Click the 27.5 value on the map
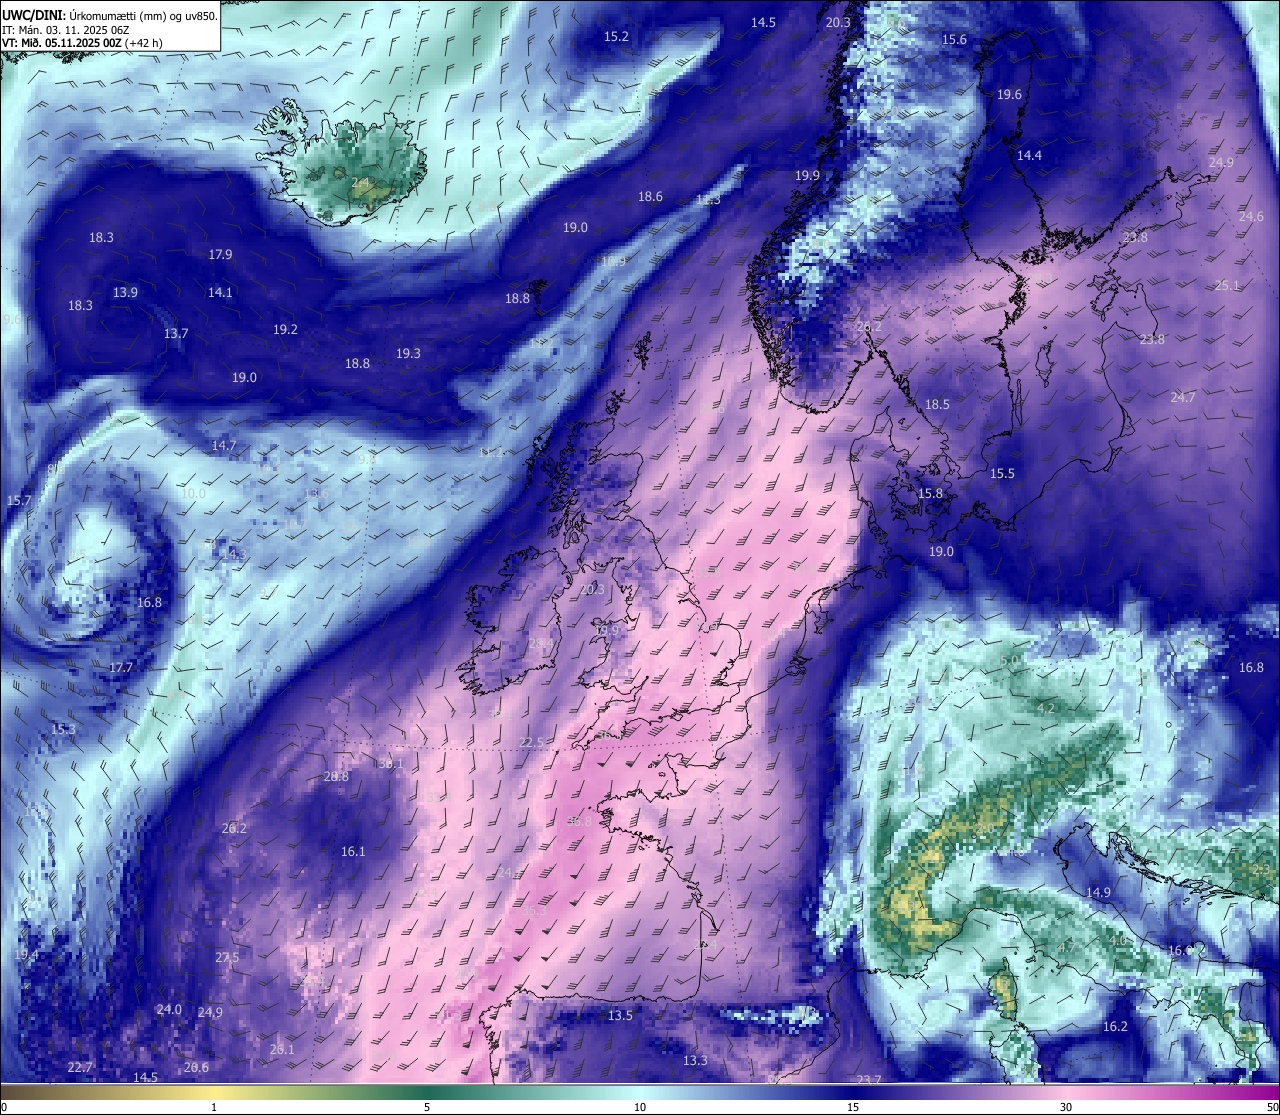 click(227, 958)
